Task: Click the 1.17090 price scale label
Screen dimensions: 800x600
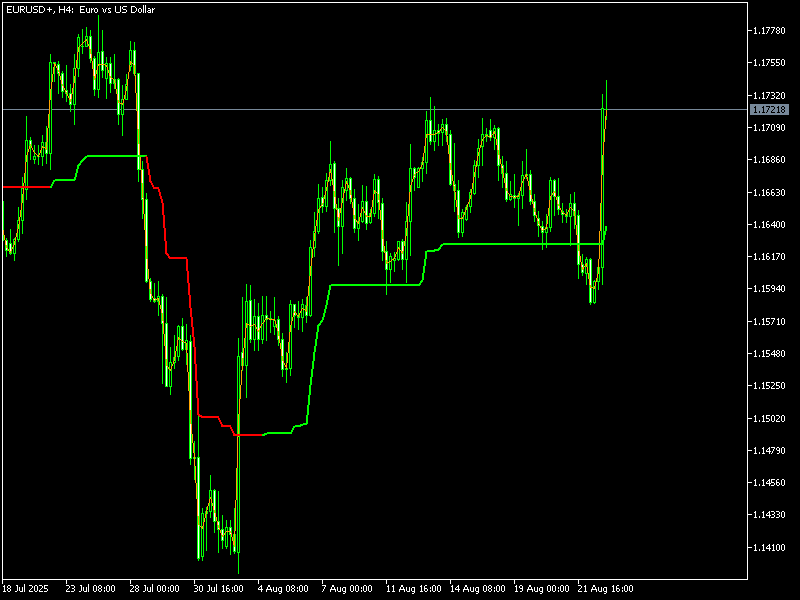Action: click(x=769, y=128)
